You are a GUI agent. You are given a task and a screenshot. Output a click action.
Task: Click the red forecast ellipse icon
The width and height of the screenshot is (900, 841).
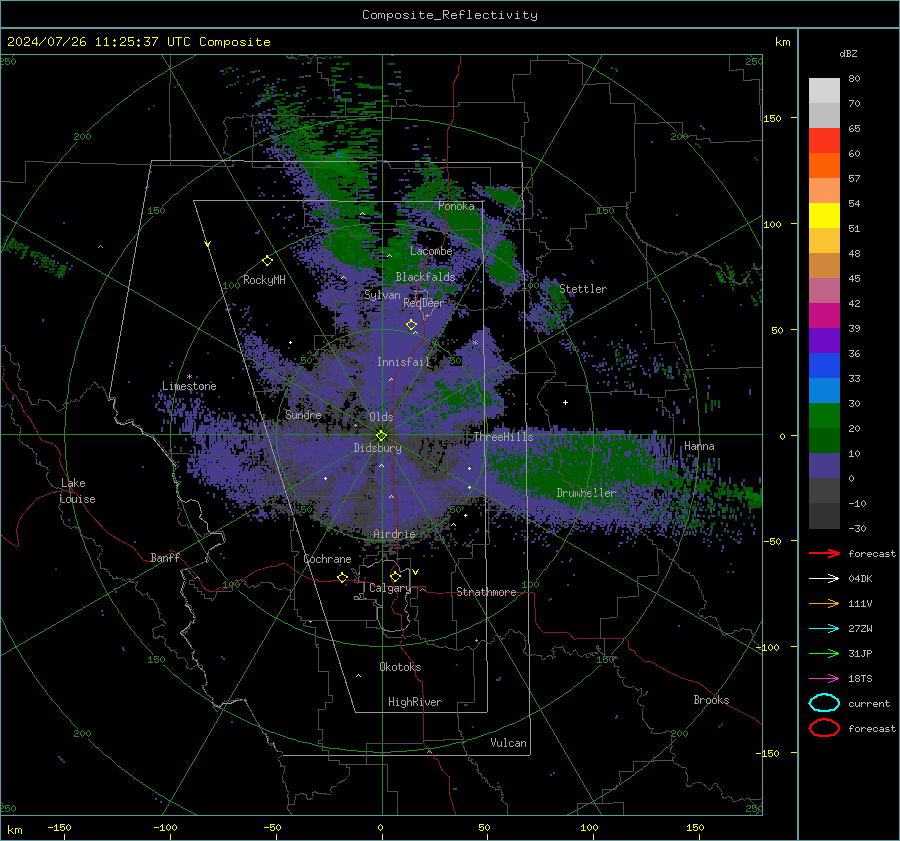(824, 728)
